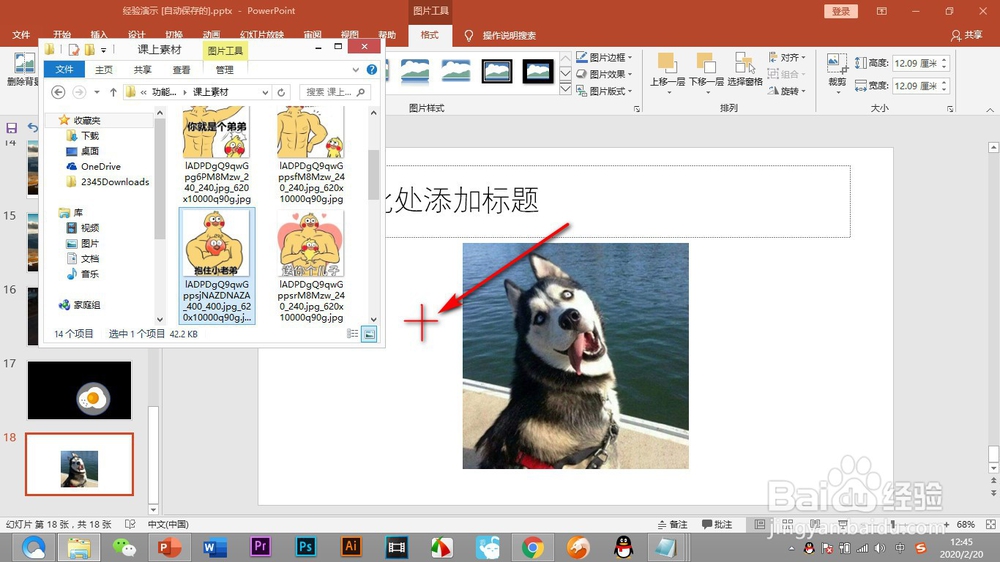Click Remove Background icon in ribbon
The image size is (1000, 562).
click(23, 69)
